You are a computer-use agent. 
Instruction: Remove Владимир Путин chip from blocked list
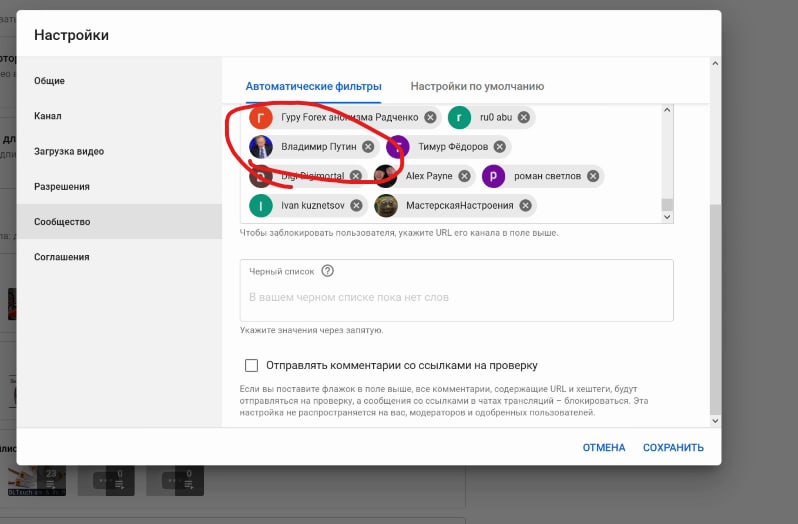pyautogui.click(x=368, y=147)
